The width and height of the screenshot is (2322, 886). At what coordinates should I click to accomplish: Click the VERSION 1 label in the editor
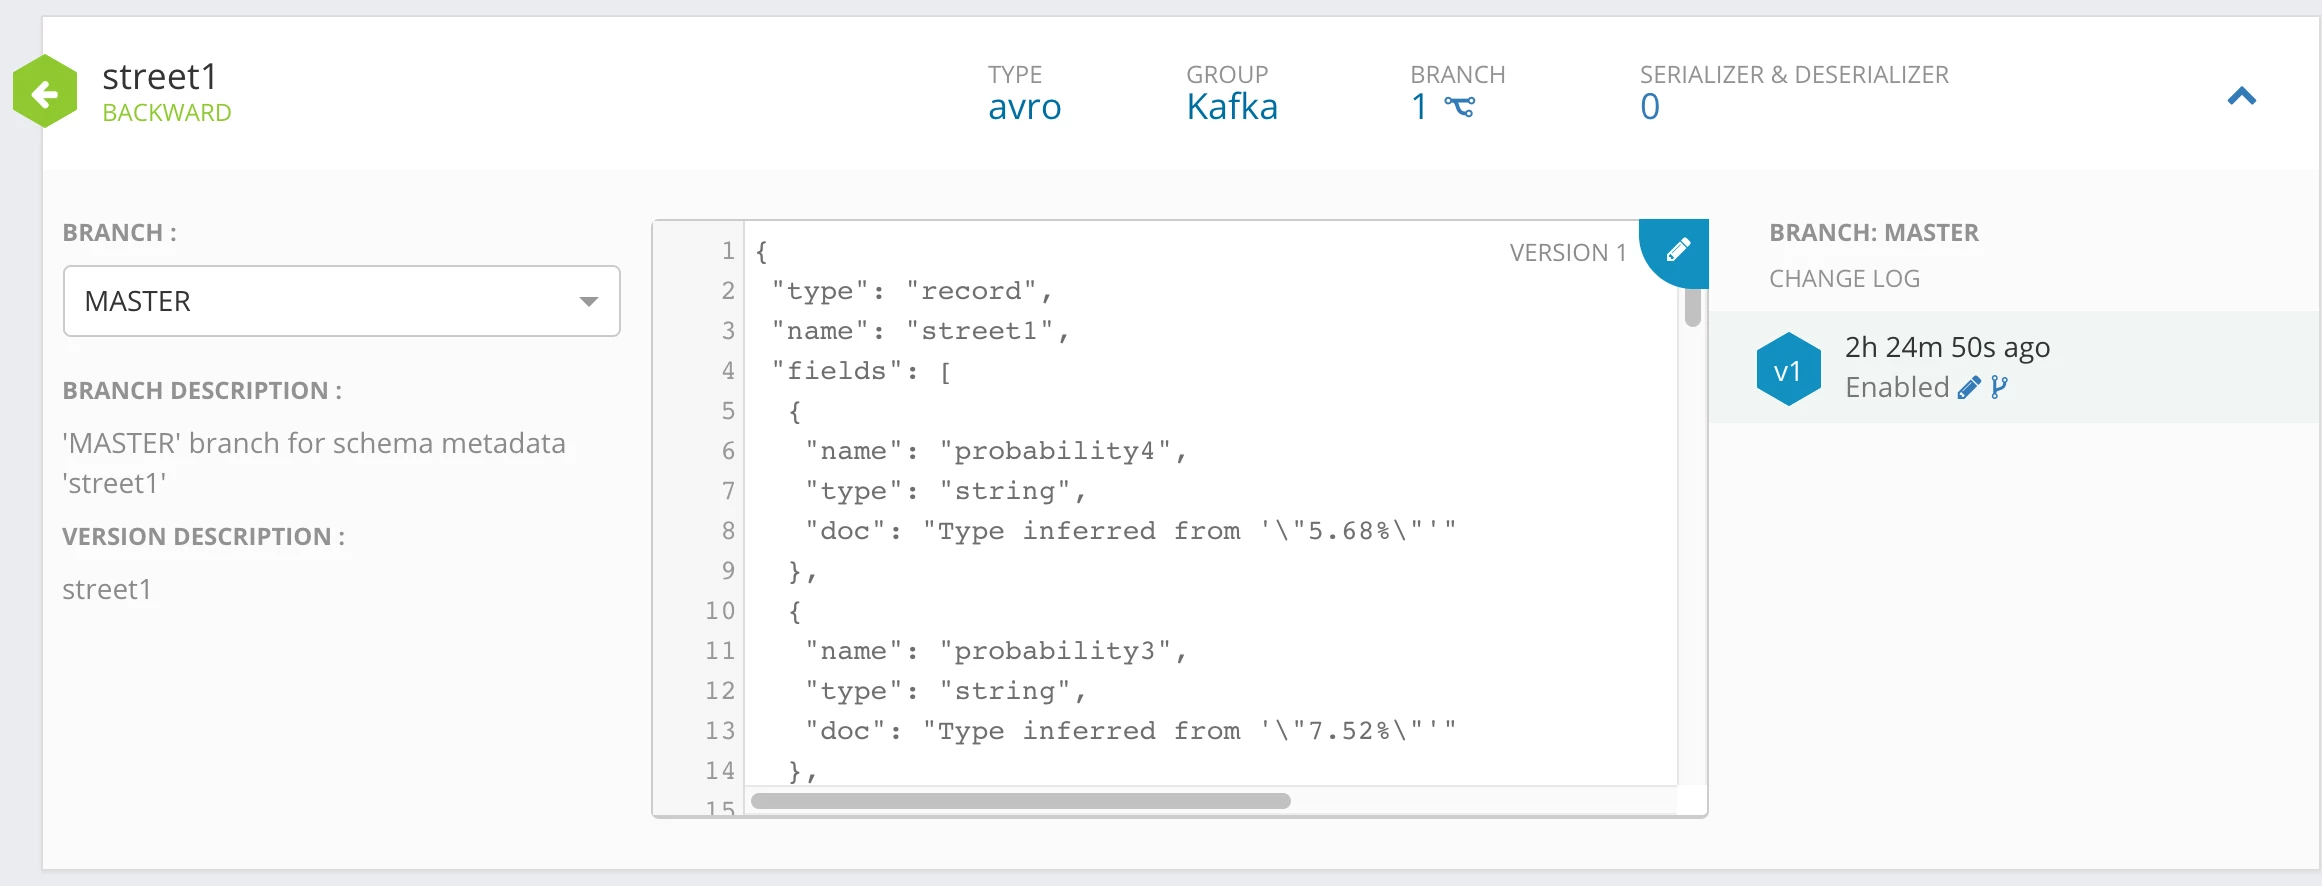(x=1568, y=253)
